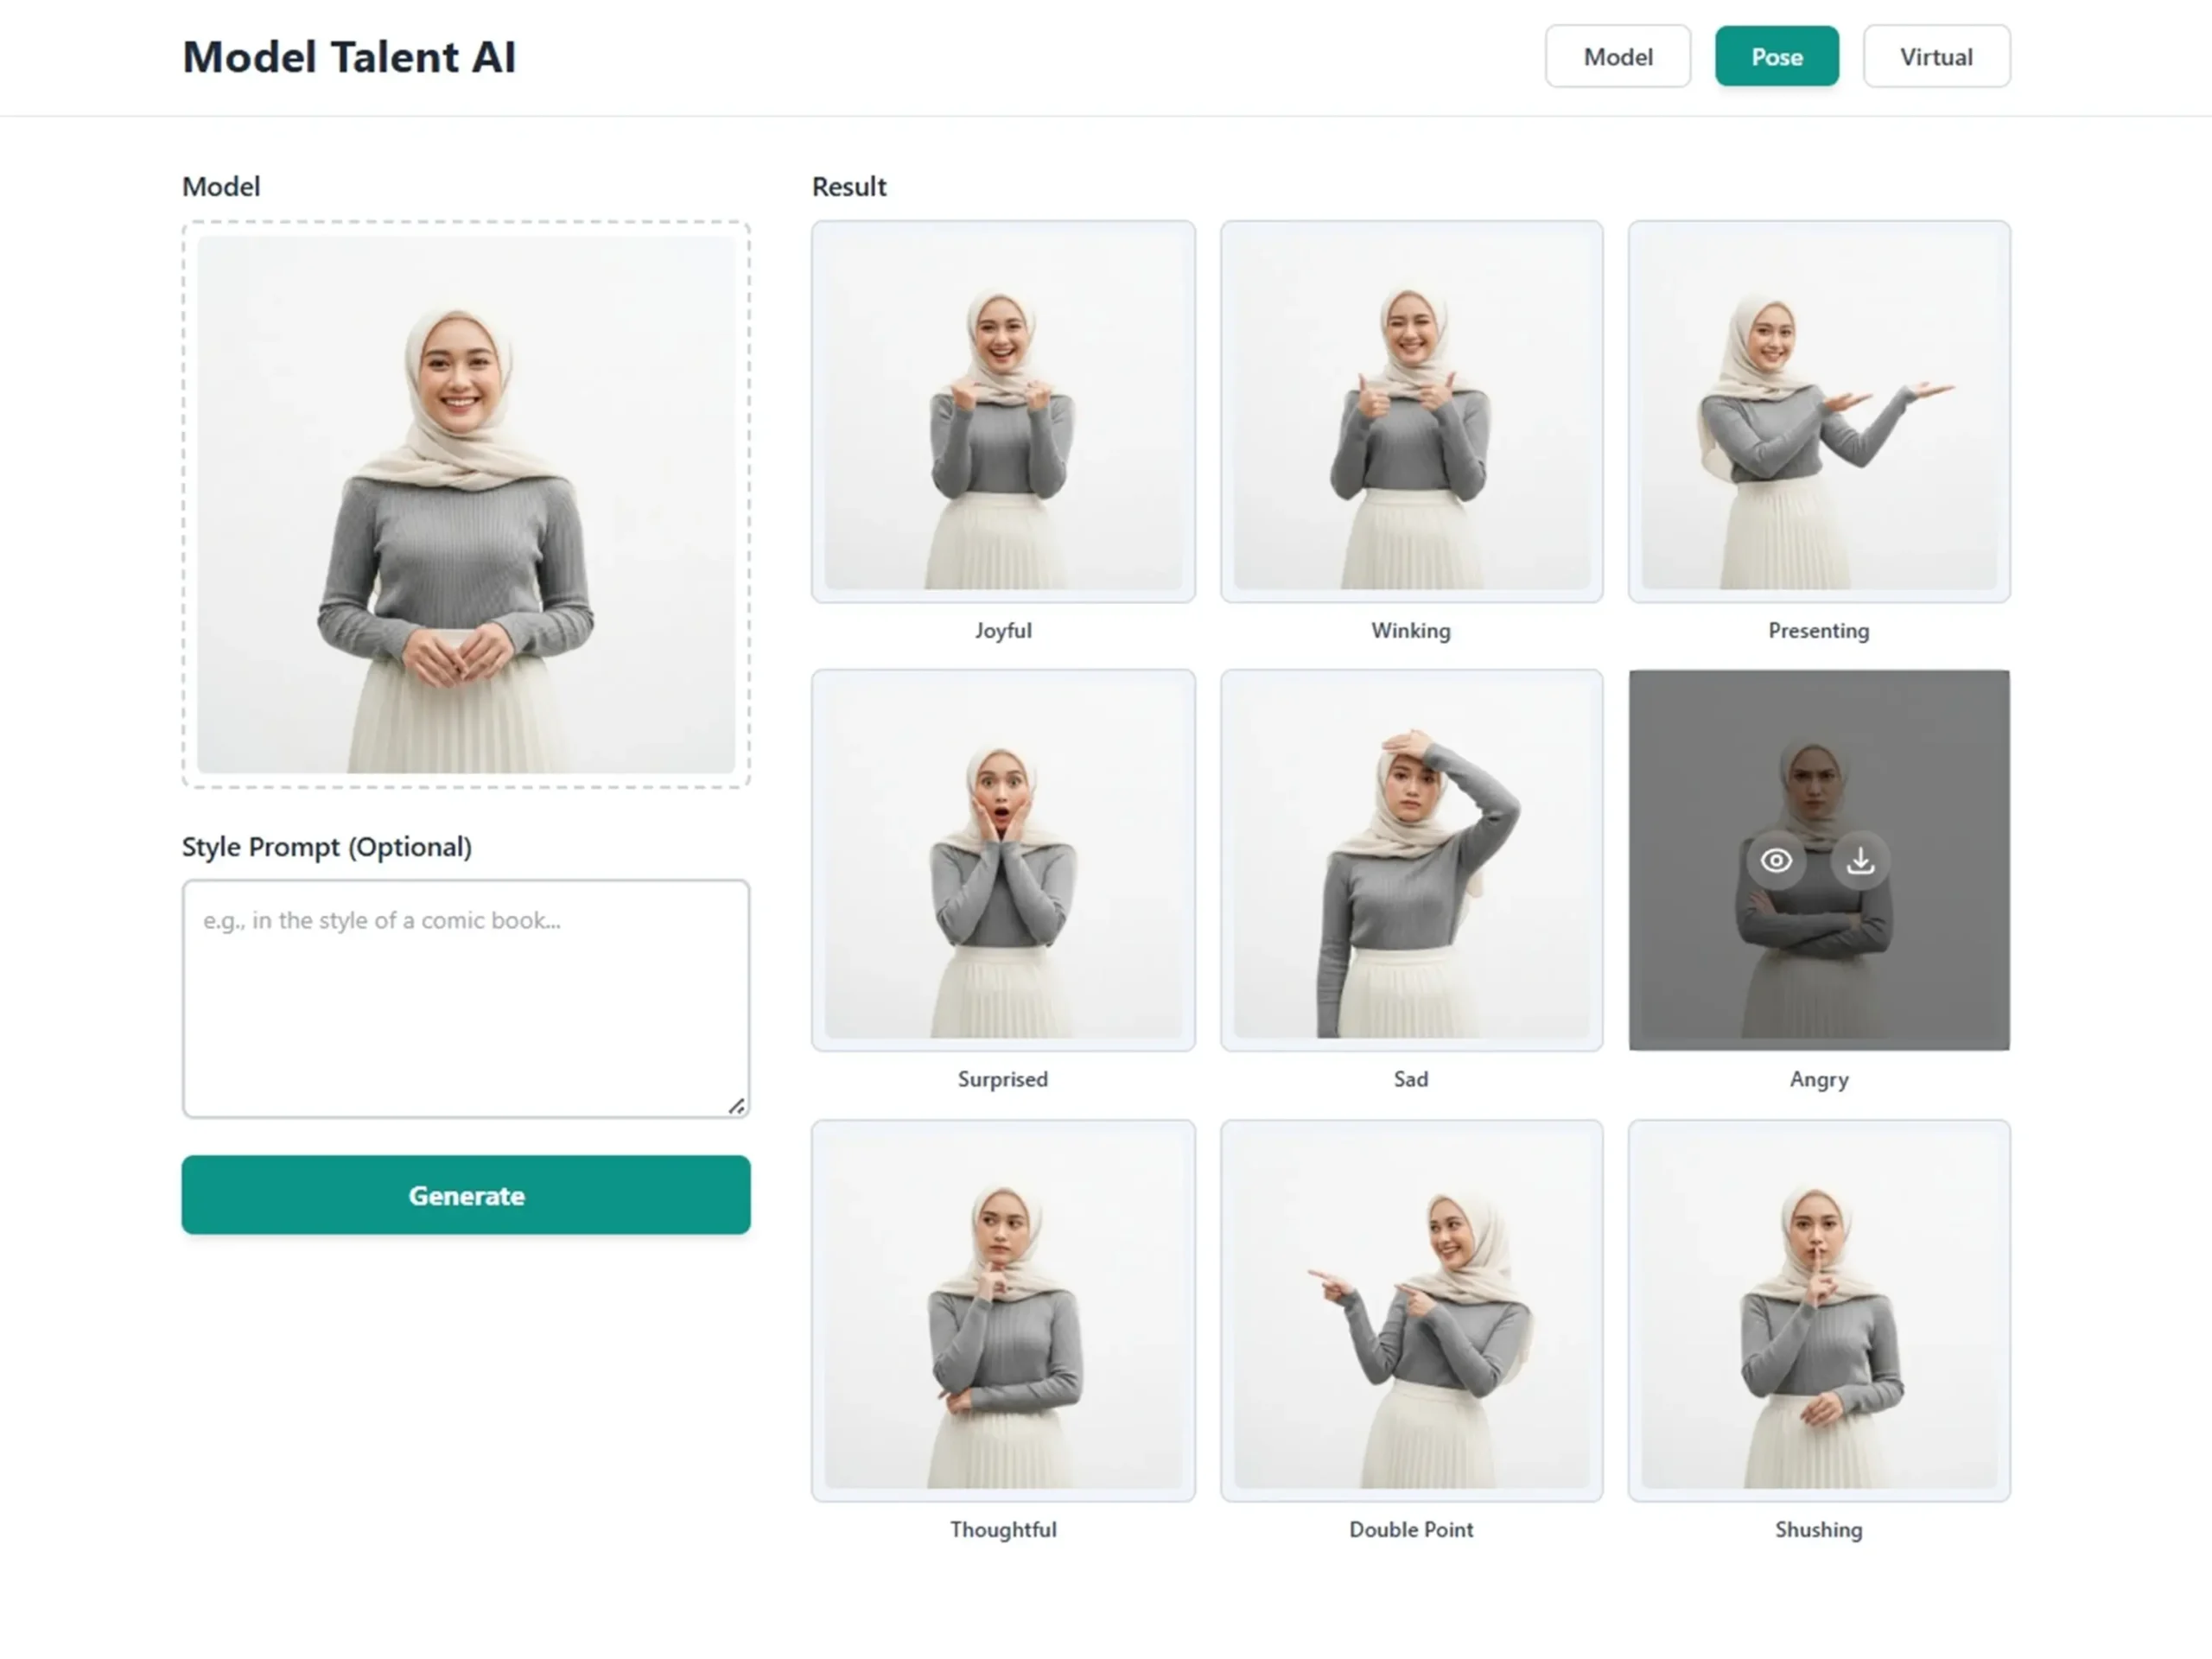Click the Surprised pose thumbnail
This screenshot has height=1659, width=2212.
(x=1003, y=860)
